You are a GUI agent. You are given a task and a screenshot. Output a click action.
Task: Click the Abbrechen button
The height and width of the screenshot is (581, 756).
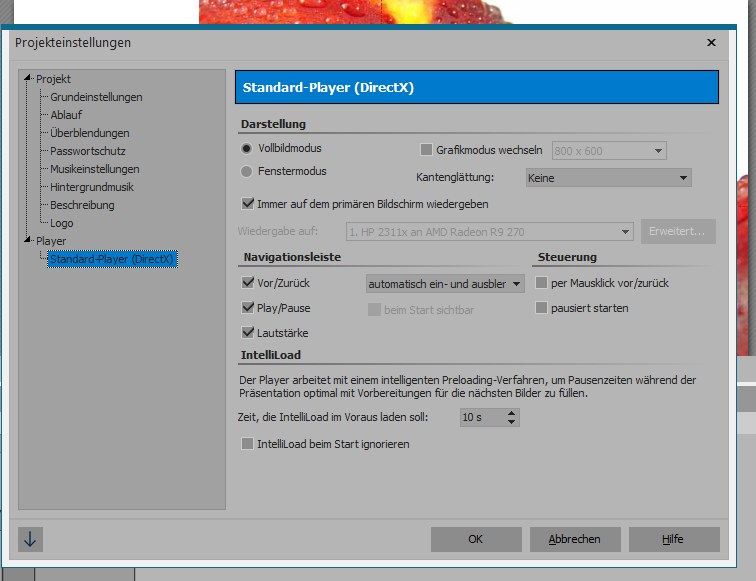coord(574,539)
